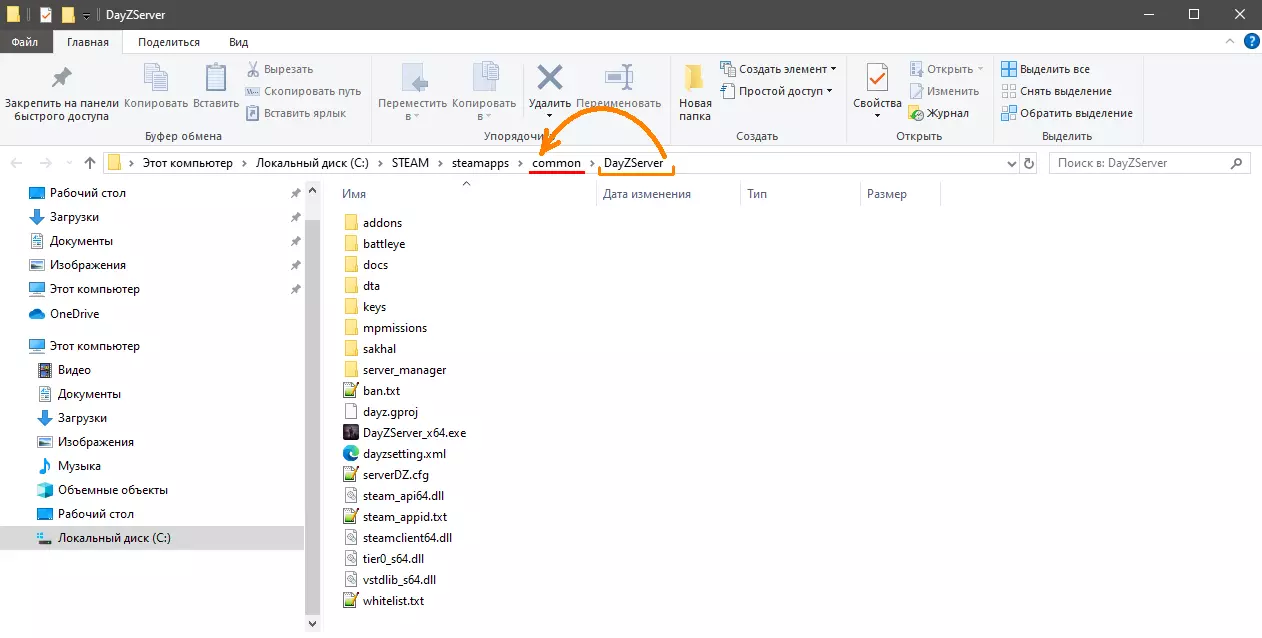
Task: Expand address bar history dropdown
Action: [1010, 163]
